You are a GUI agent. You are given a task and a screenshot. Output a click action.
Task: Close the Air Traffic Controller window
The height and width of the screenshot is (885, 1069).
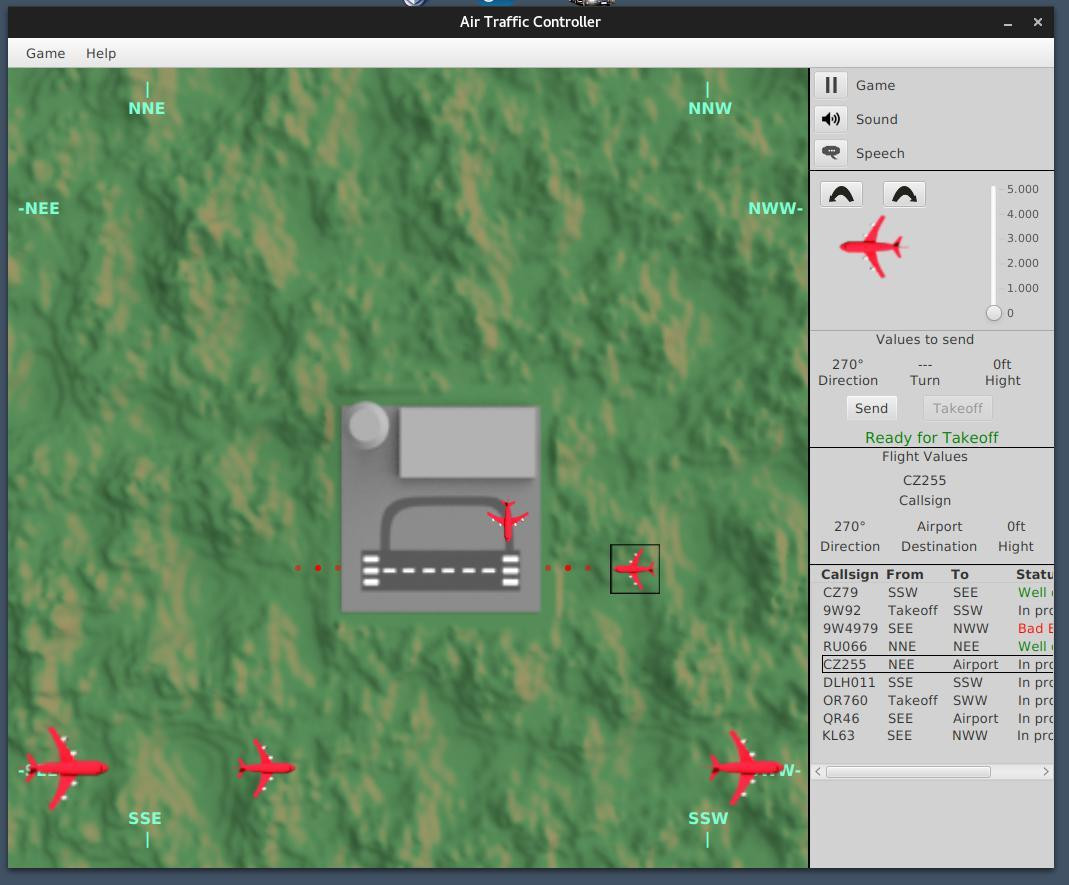click(1038, 22)
